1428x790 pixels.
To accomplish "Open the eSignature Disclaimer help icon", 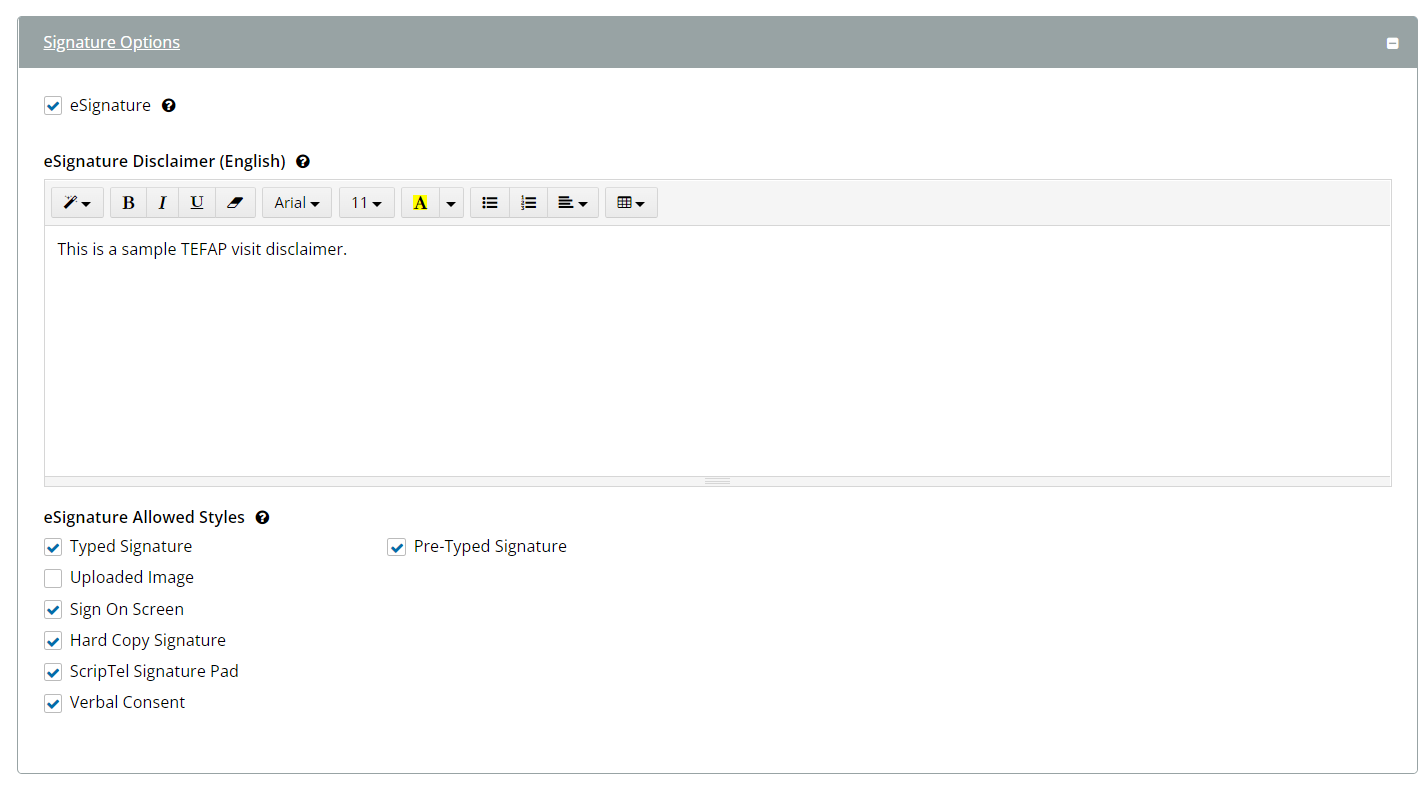I will [302, 161].
